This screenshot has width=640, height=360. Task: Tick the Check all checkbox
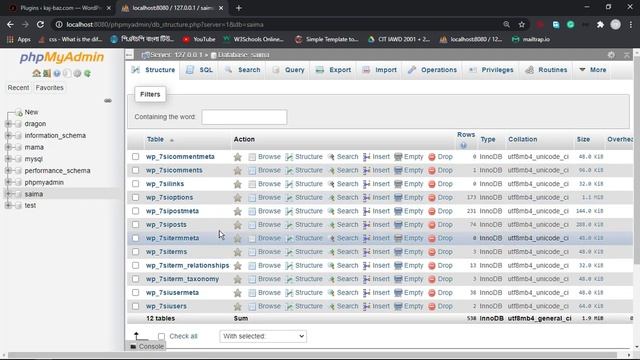(162, 336)
